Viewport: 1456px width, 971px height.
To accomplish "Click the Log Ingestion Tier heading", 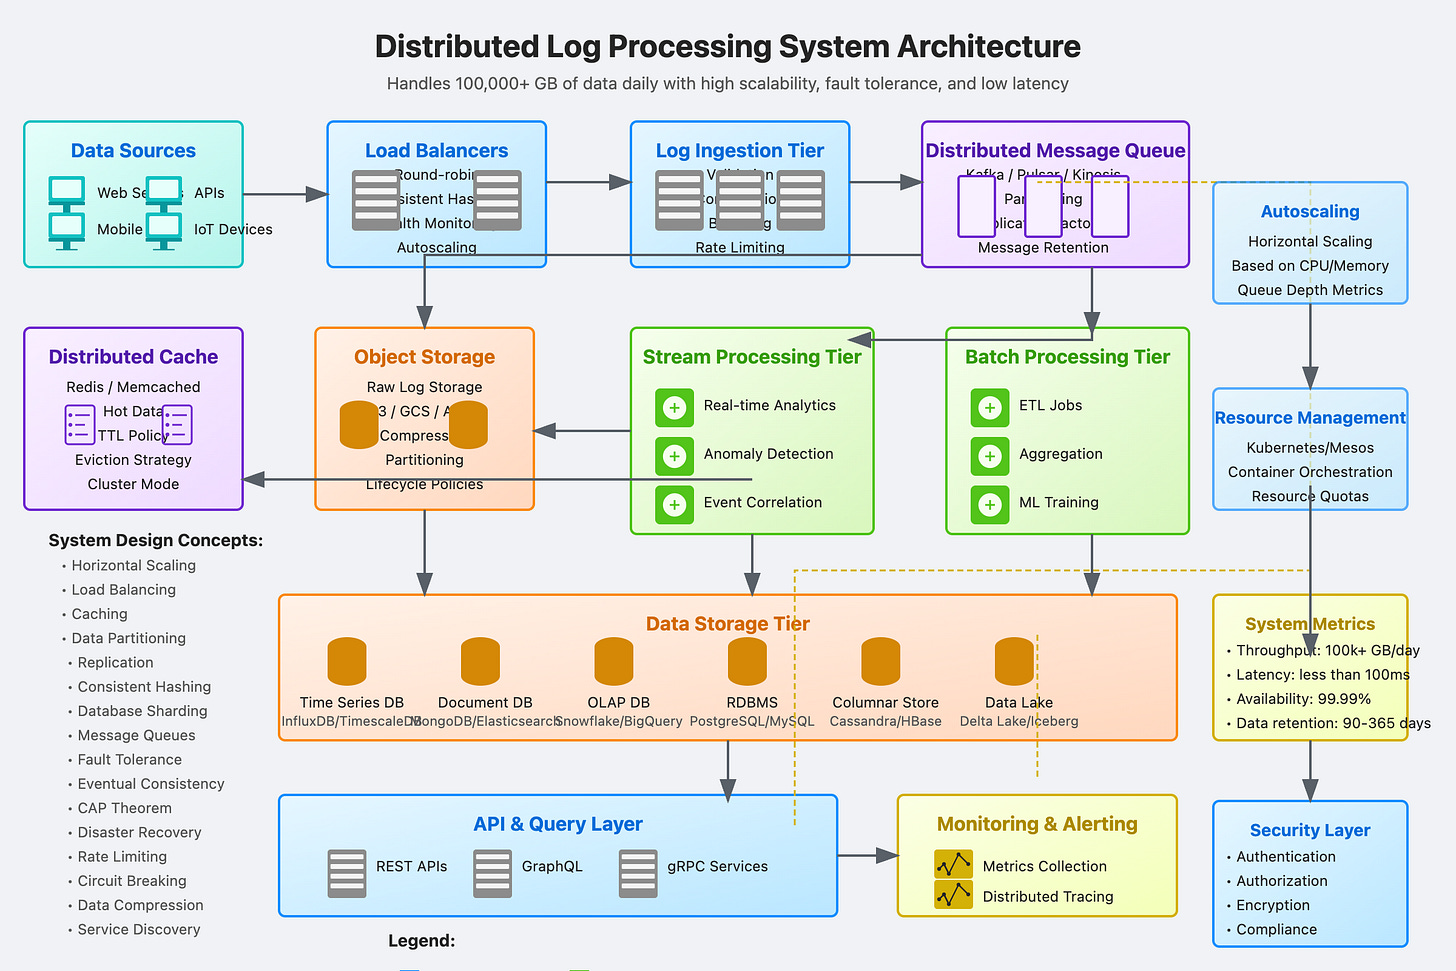I will pos(740,151).
